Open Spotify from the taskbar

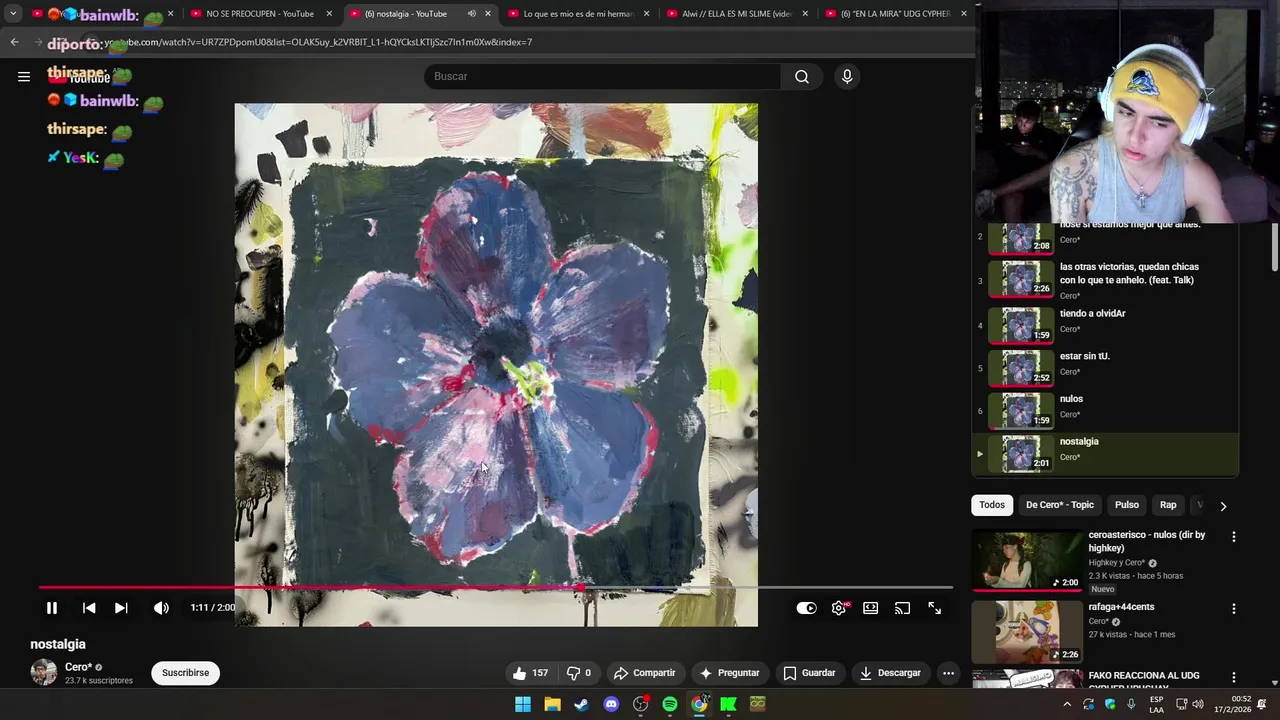[x=670, y=704]
